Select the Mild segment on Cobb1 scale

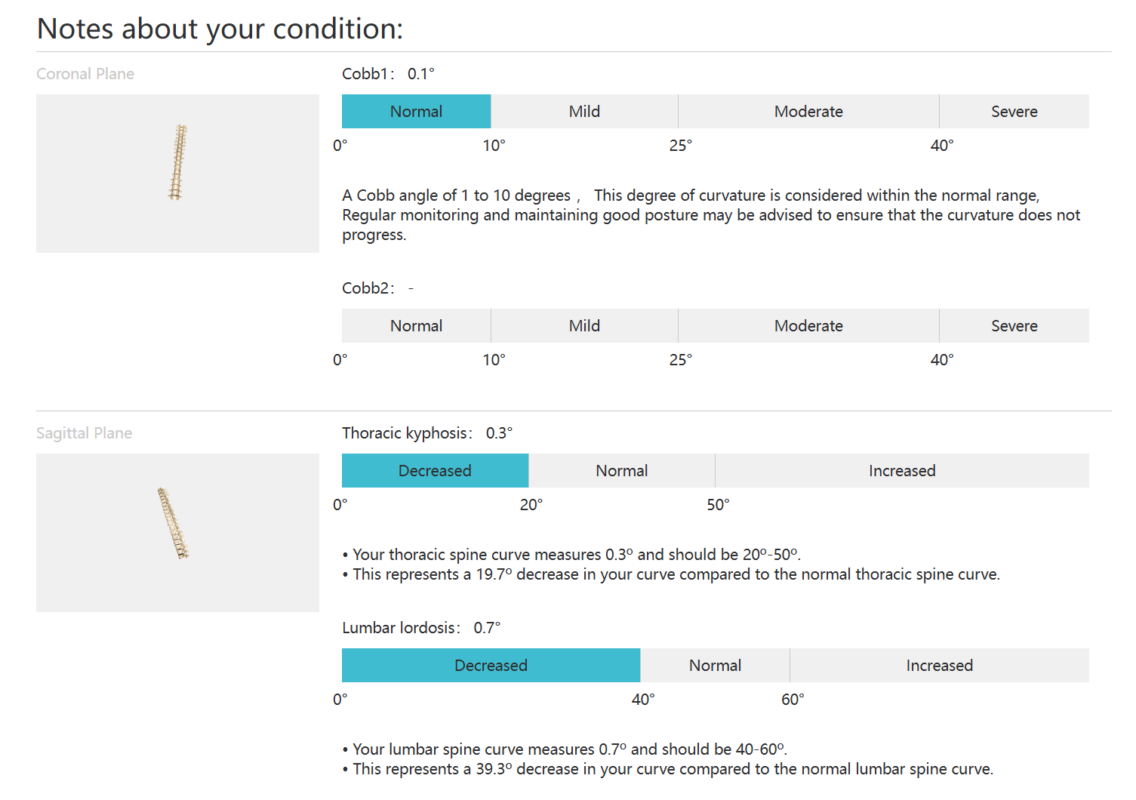click(x=585, y=112)
